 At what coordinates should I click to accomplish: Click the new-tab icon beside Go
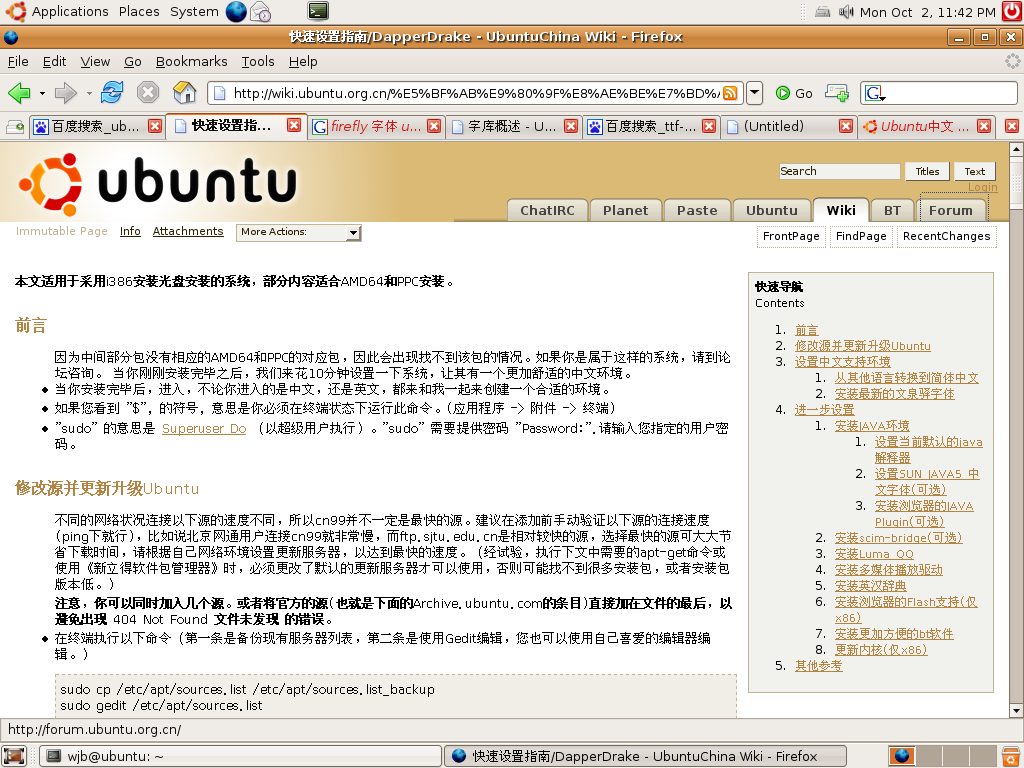click(837, 93)
